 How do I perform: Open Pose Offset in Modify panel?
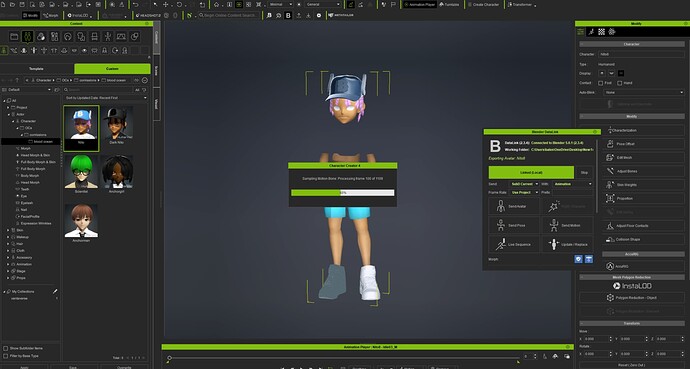point(631,144)
